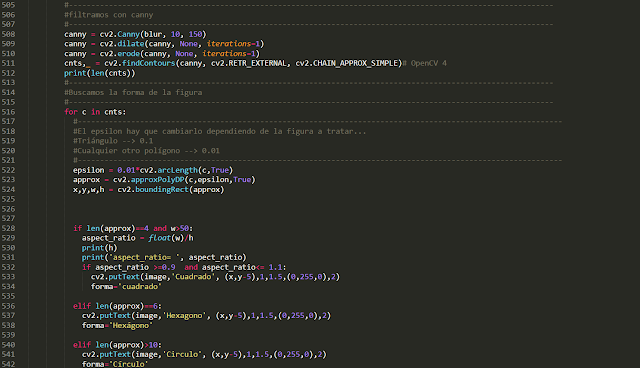Screen dimensions: 640x368
Task: Click 'findContours' function name
Action: 149,63
